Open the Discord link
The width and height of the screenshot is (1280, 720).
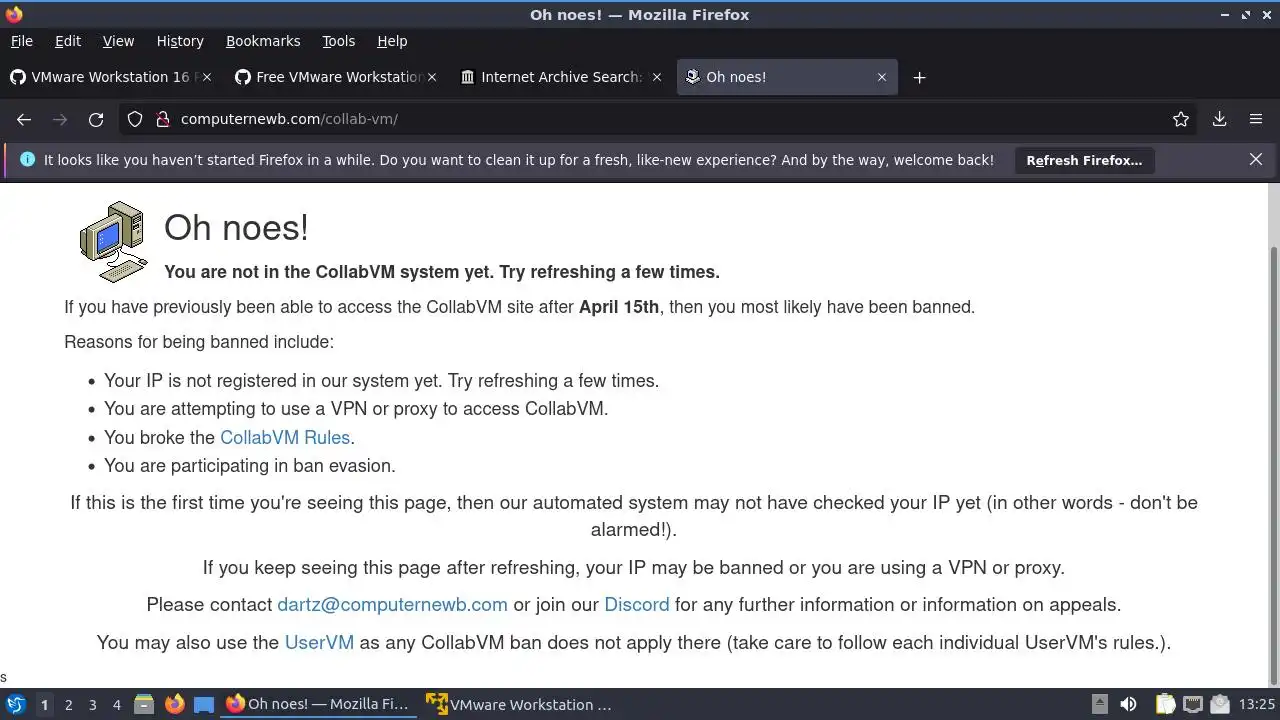pos(637,604)
